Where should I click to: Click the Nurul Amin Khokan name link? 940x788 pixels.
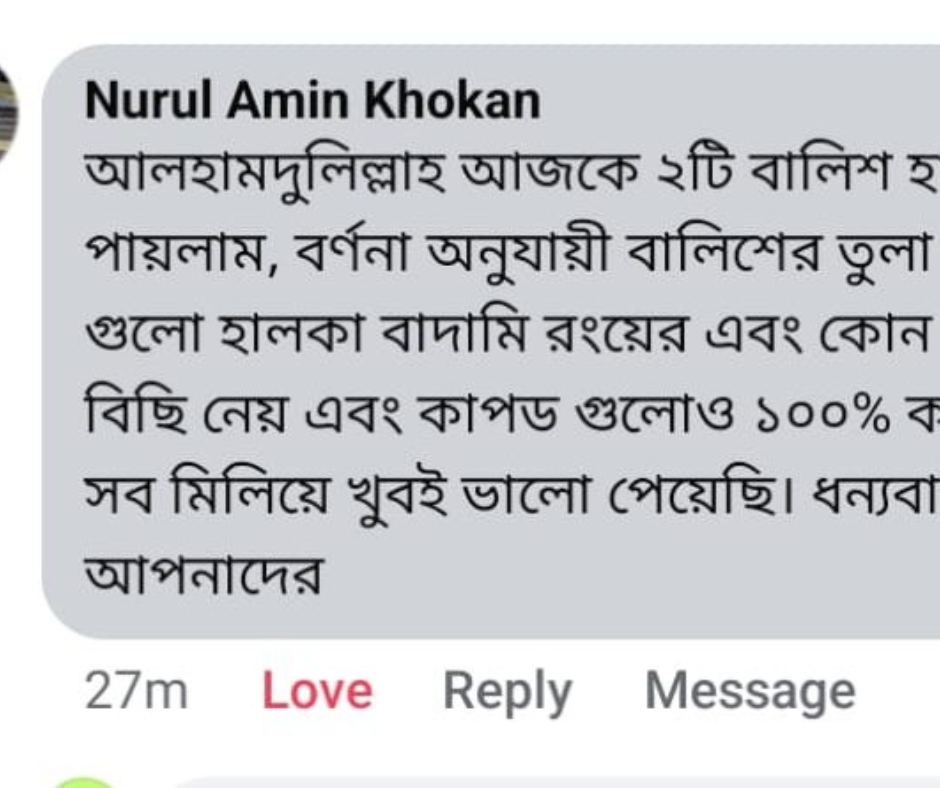pyautogui.click(x=312, y=101)
